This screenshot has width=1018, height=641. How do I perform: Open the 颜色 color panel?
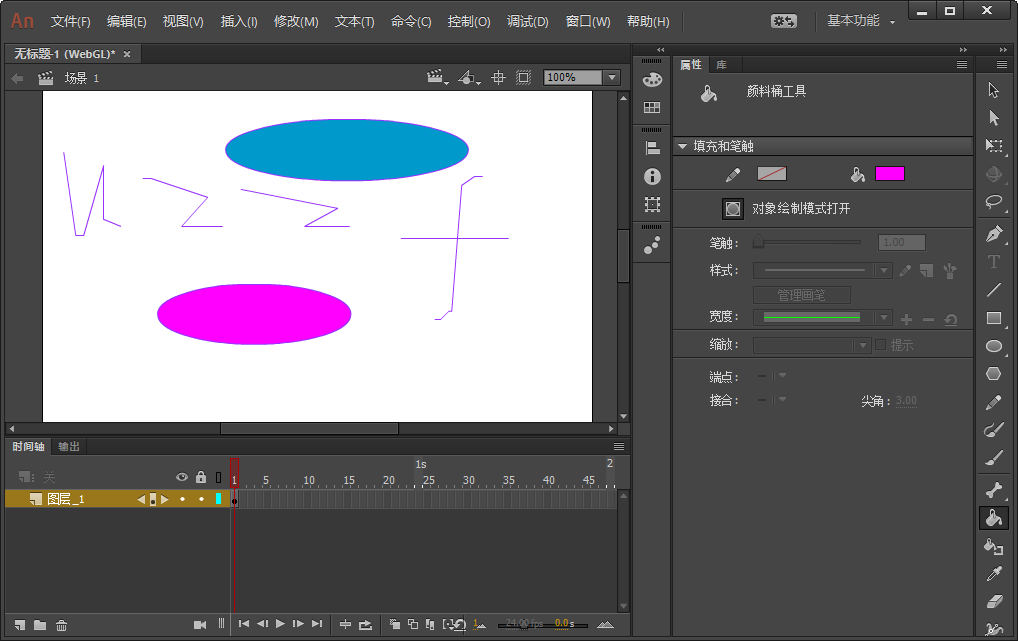(651, 78)
